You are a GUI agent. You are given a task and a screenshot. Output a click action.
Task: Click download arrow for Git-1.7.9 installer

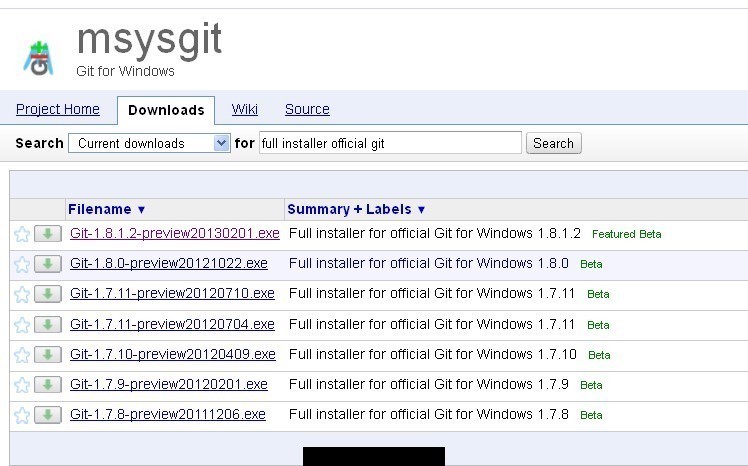[x=48, y=385]
